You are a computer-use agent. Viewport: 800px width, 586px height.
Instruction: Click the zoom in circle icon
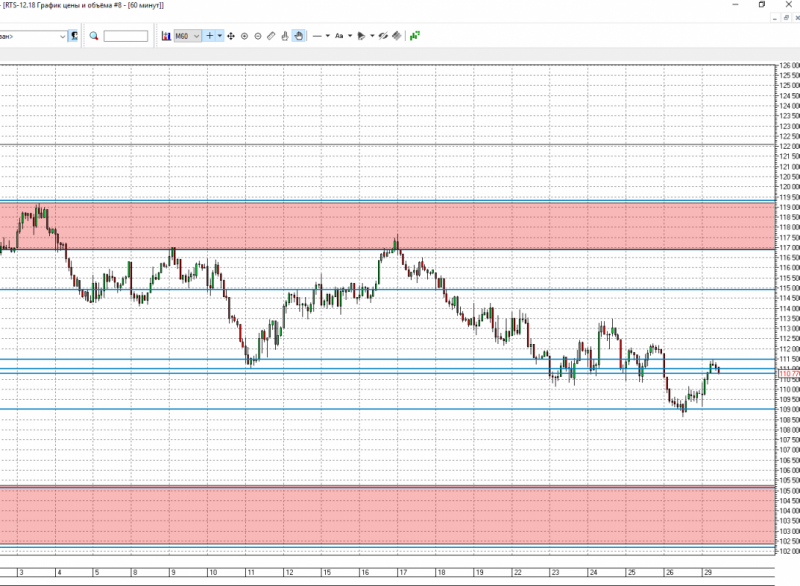(x=244, y=36)
